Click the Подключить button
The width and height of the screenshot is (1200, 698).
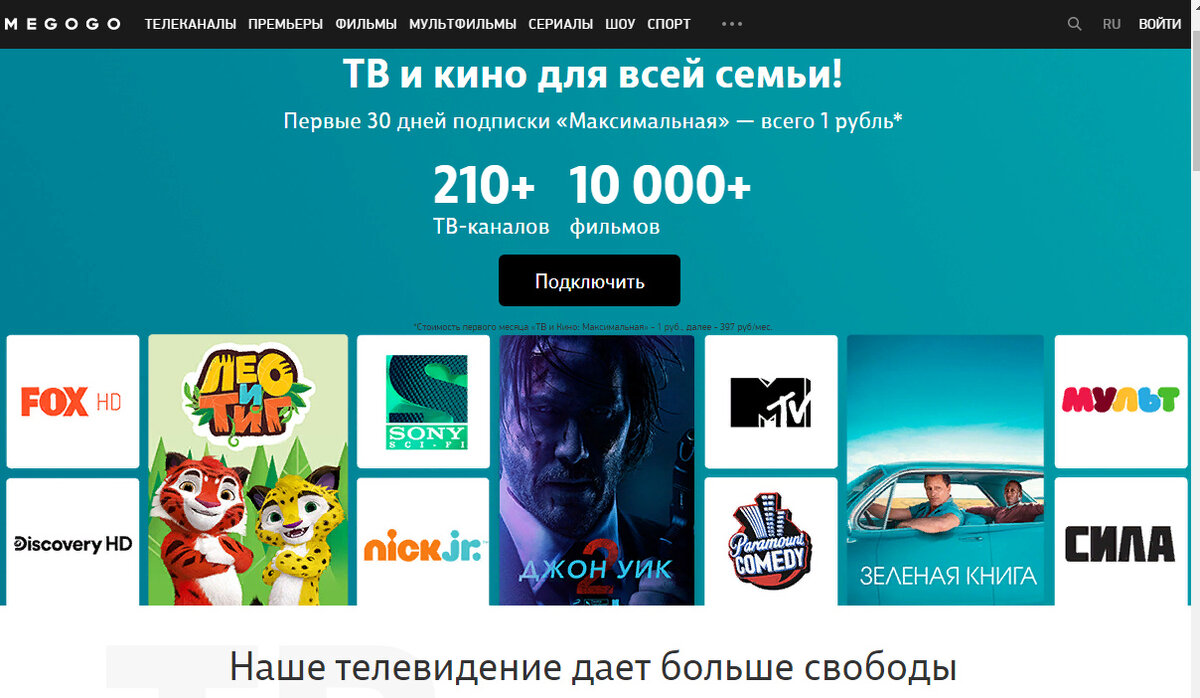click(589, 281)
